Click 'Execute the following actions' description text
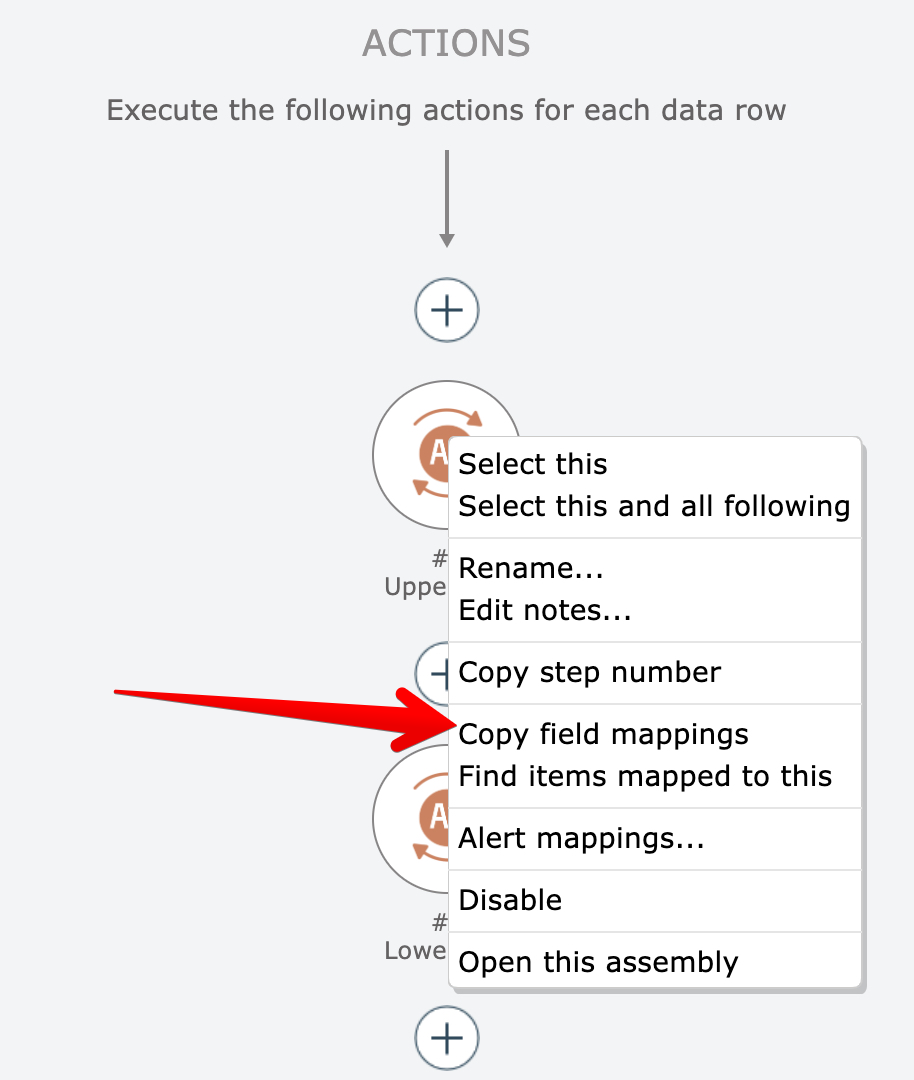This screenshot has height=1080, width=914. tap(446, 109)
